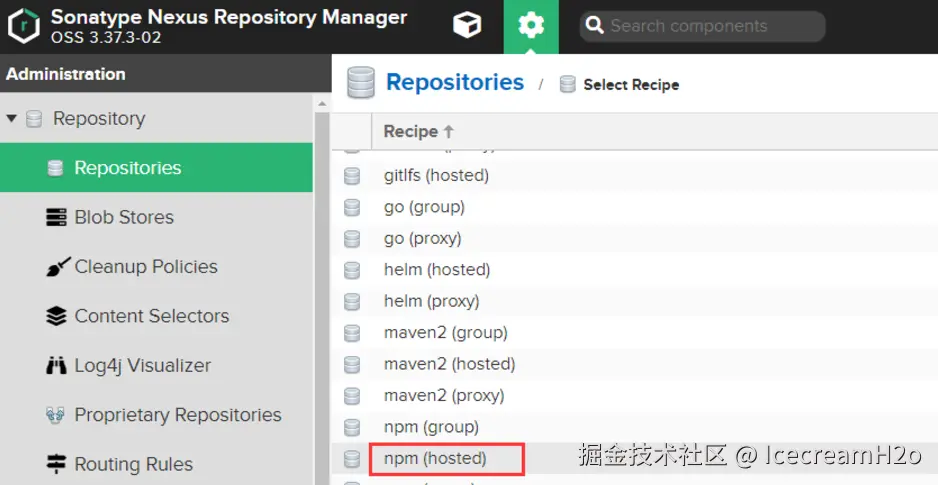Click the search magnifier icon
This screenshot has width=938, height=485.
[x=595, y=26]
